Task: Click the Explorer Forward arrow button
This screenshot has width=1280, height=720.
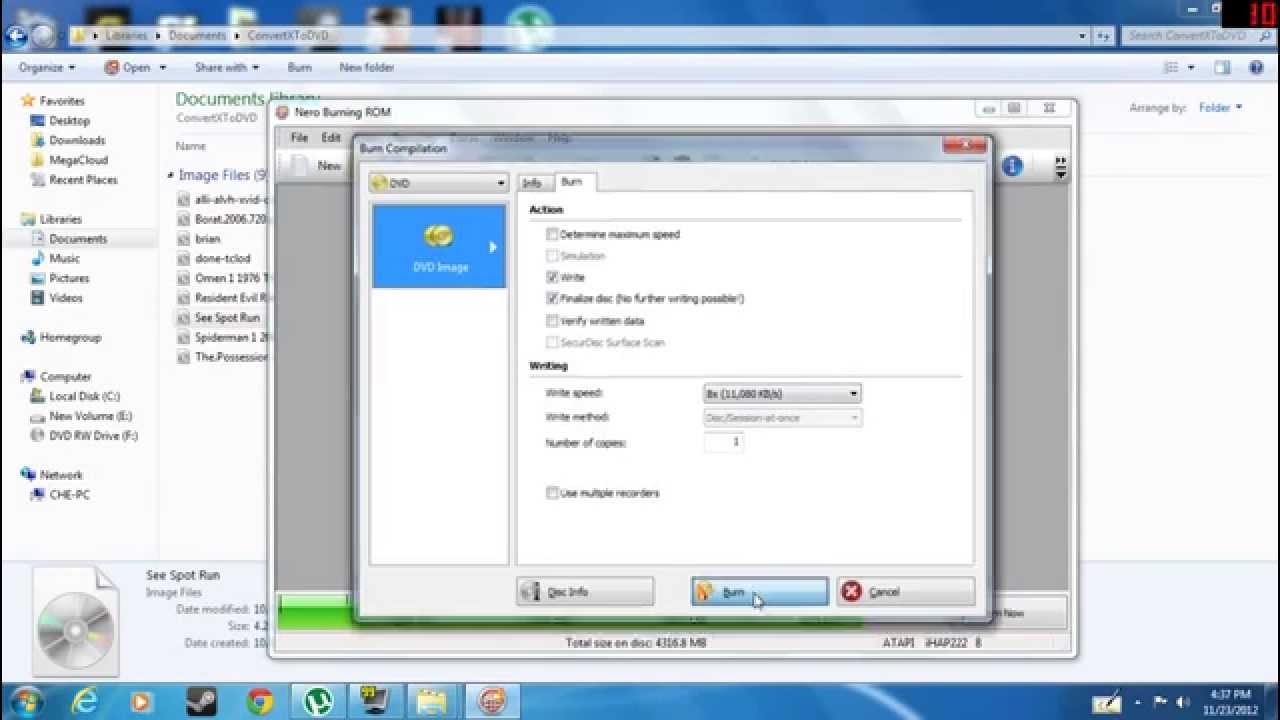Action: [44, 36]
